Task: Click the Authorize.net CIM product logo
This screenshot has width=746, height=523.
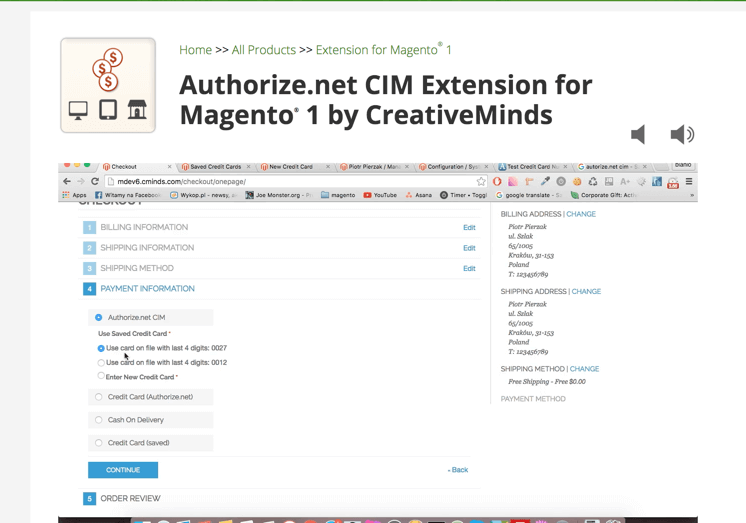Action: click(108, 86)
